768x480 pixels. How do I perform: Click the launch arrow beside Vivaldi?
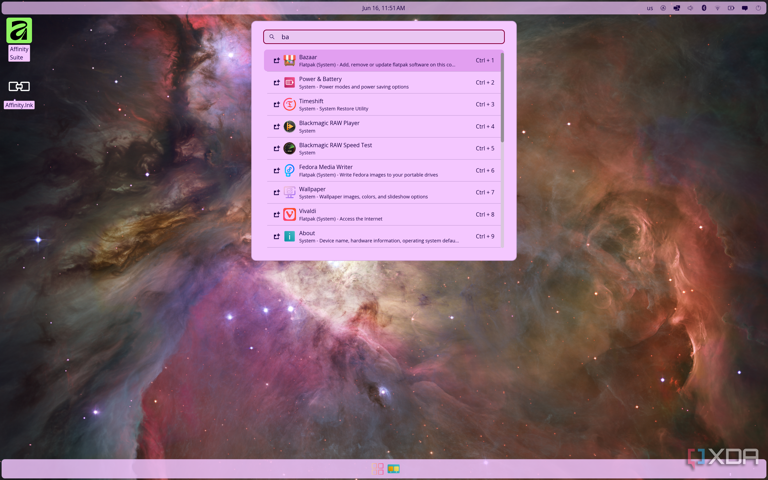coord(276,215)
